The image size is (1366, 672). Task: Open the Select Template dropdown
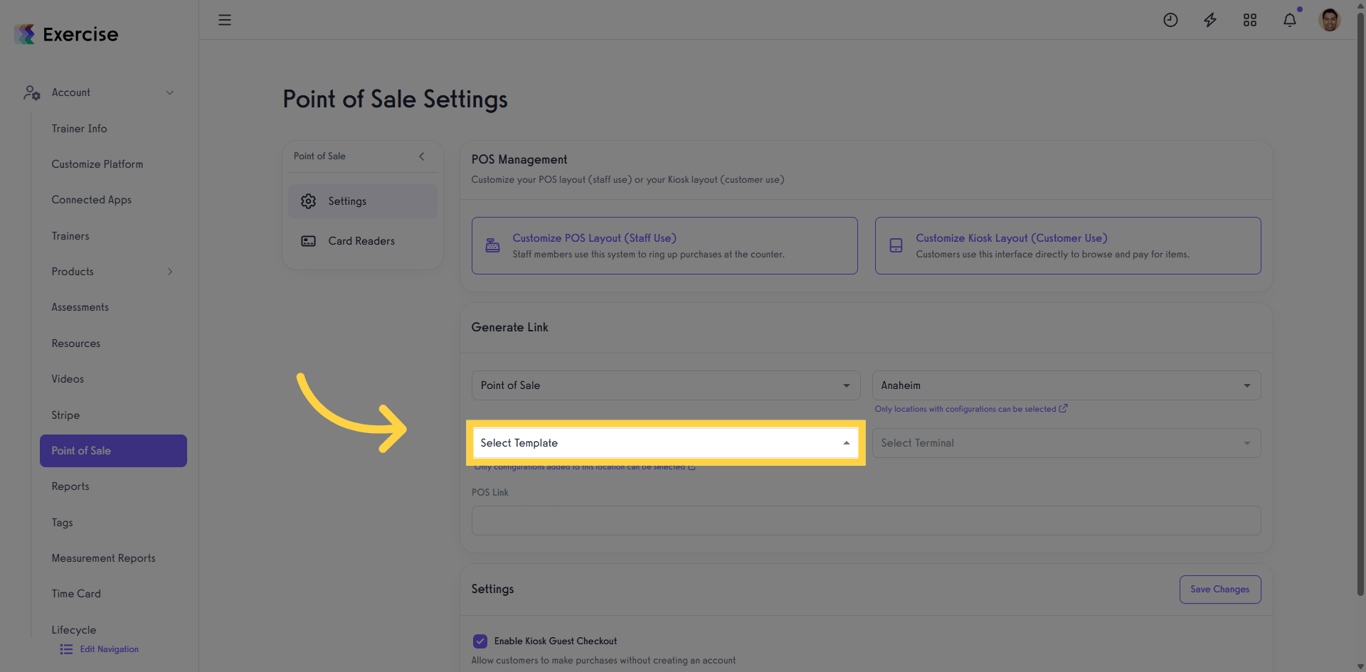(x=665, y=442)
